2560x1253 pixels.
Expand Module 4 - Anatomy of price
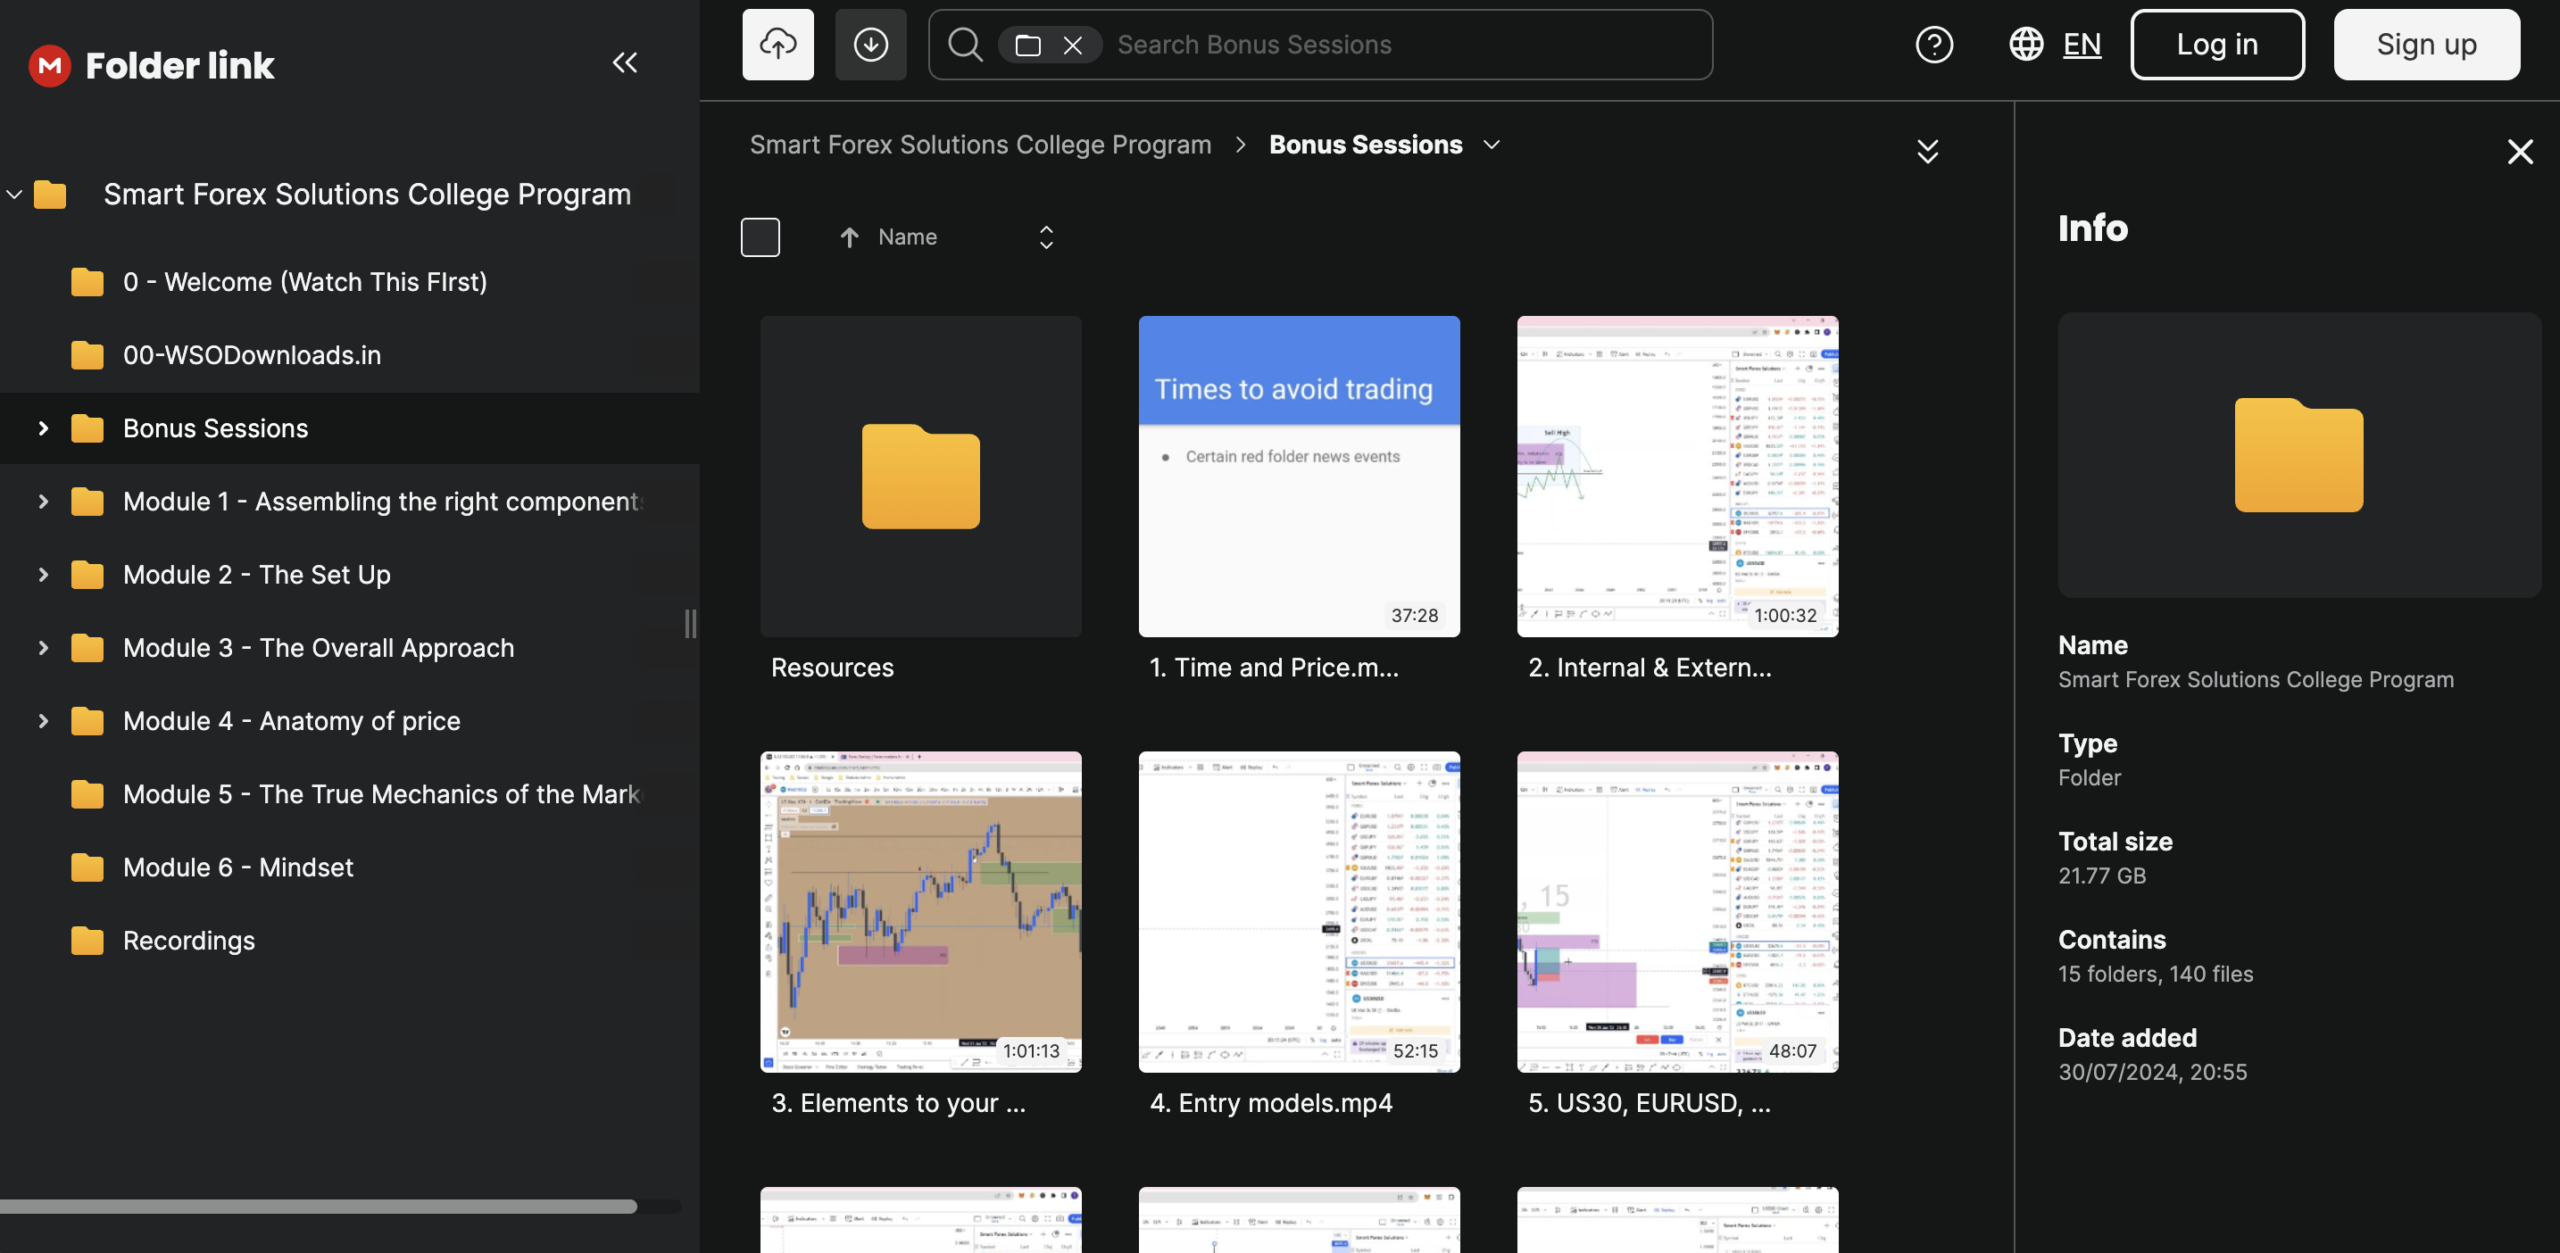(x=43, y=721)
